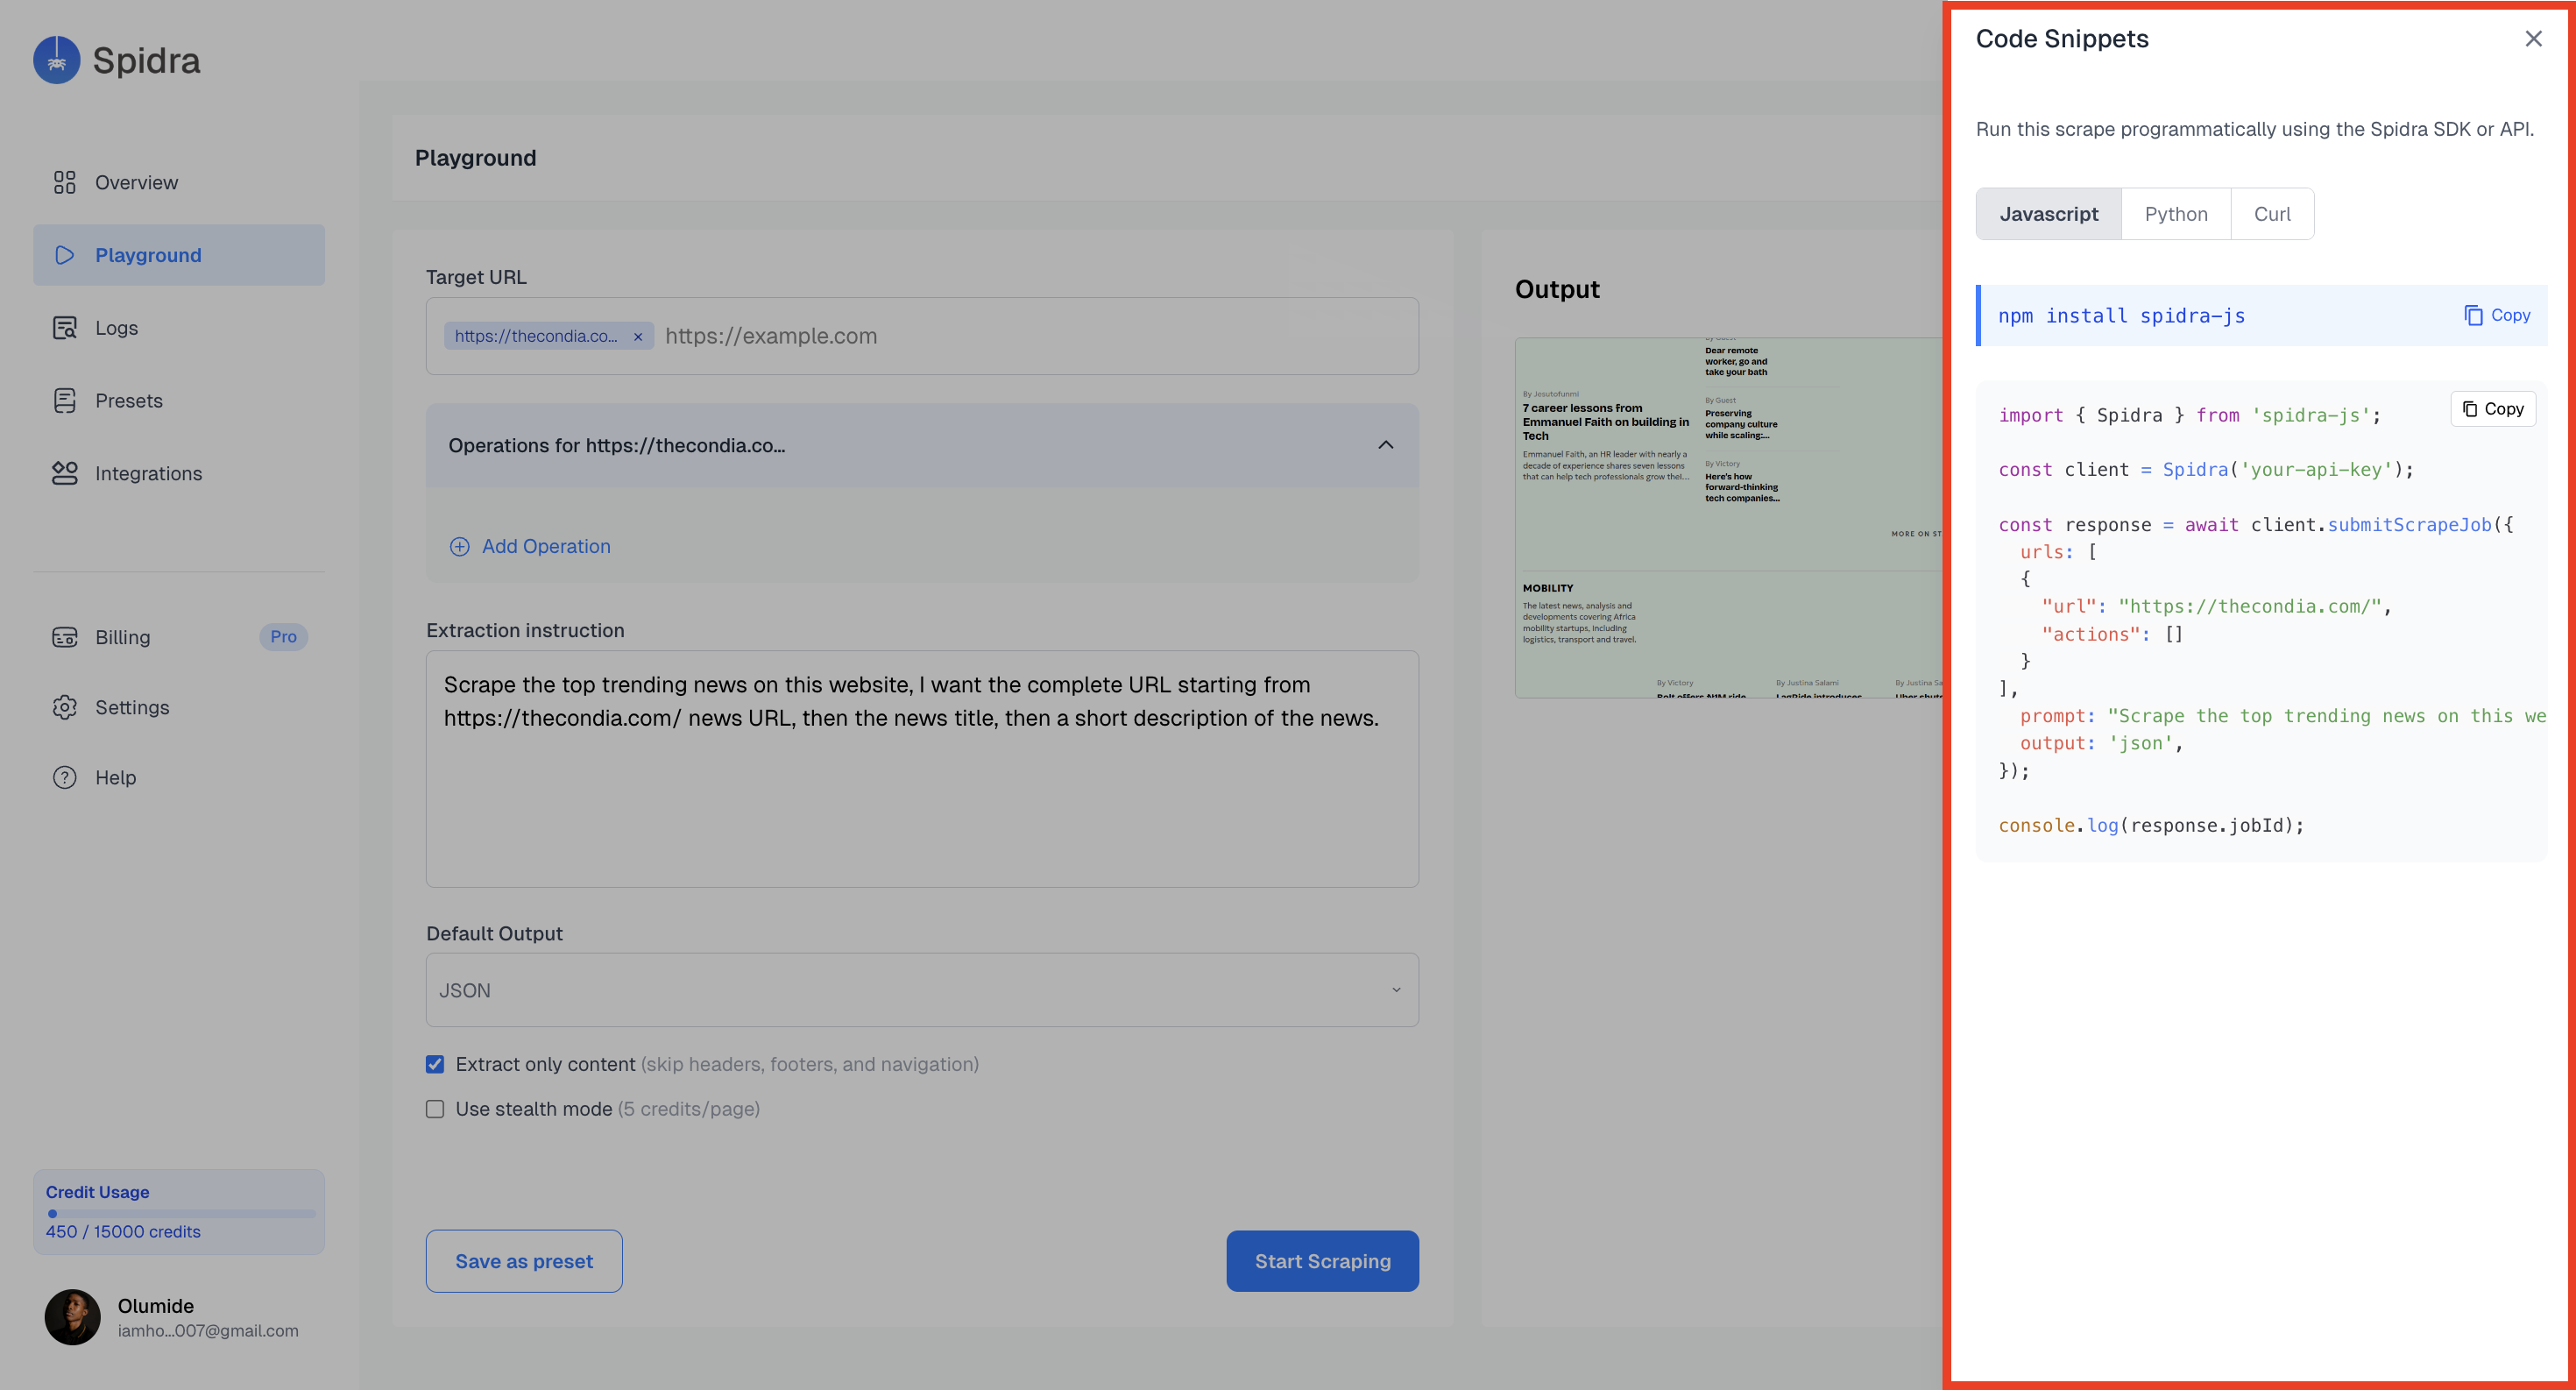The image size is (2576, 1390).
Task: Enable Use stealth mode checkbox
Action: pyautogui.click(x=435, y=1109)
